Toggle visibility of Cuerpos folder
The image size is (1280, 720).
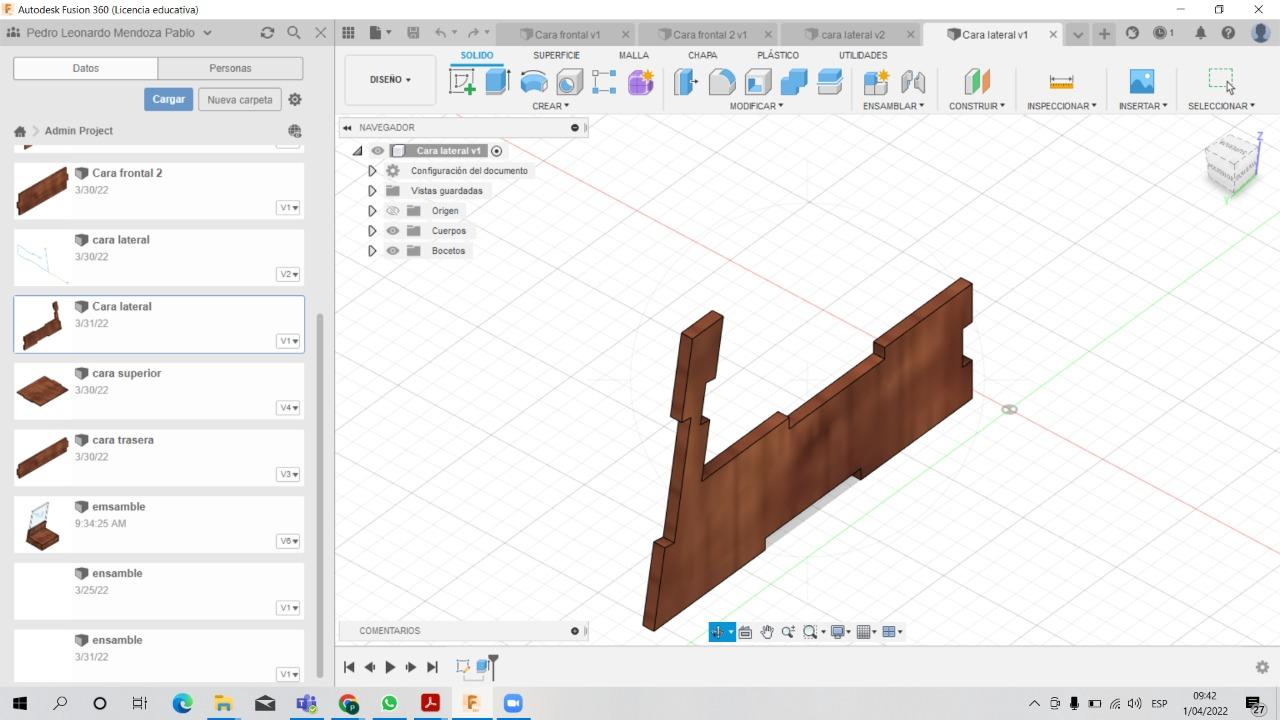click(393, 231)
